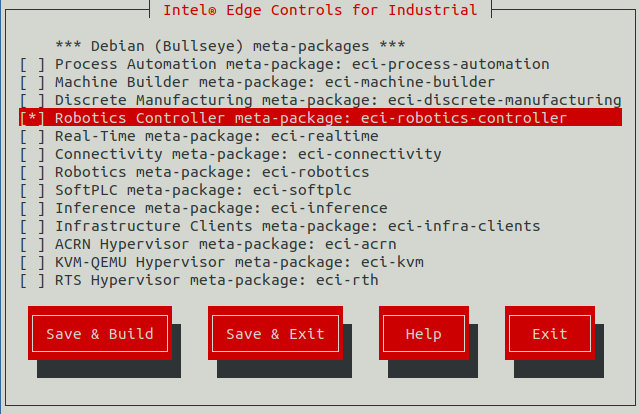This screenshot has width=640, height=414.
Task: Click the Exit button
Action: (550, 333)
